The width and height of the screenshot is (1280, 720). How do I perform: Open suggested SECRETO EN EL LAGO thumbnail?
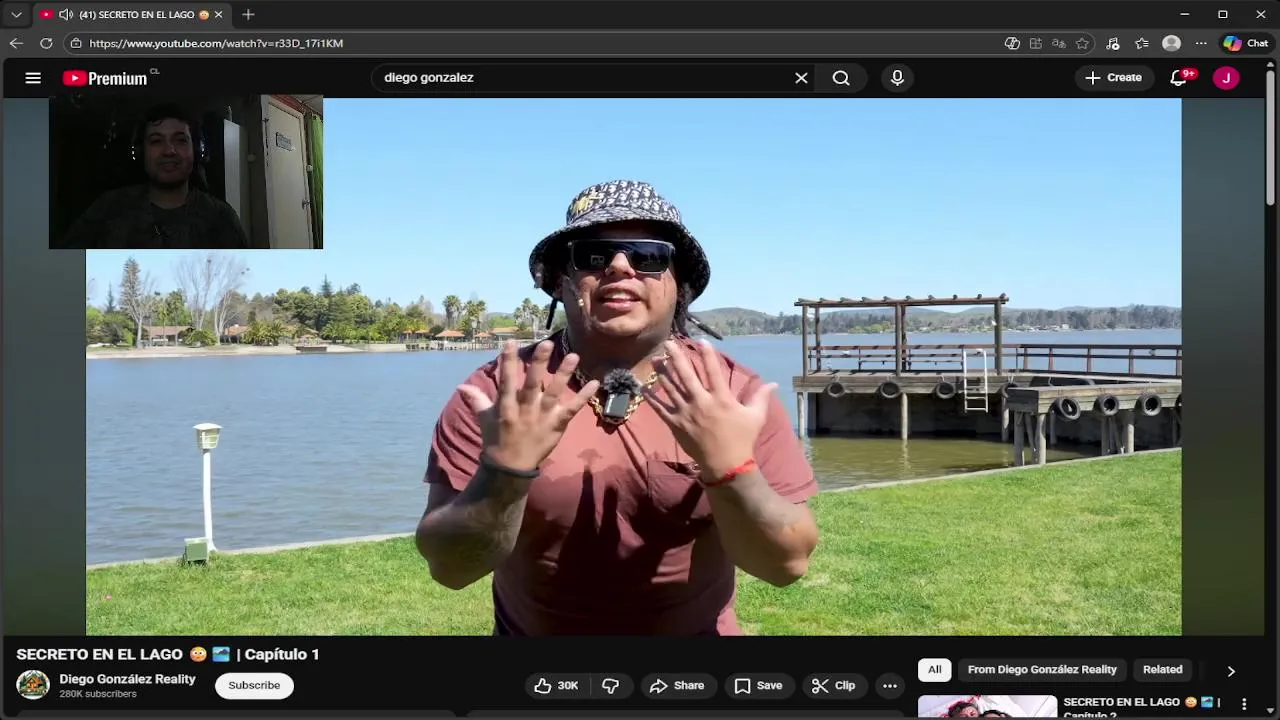[987, 707]
